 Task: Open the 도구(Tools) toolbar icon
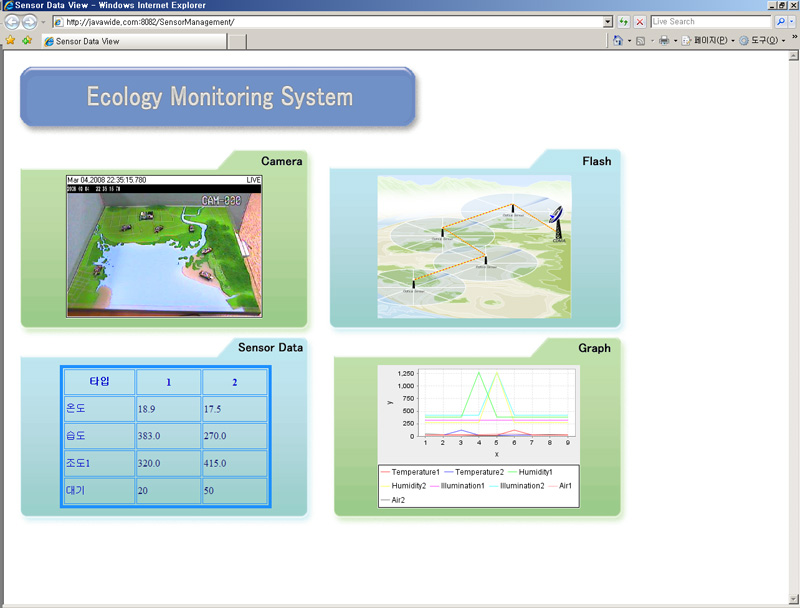click(757, 40)
